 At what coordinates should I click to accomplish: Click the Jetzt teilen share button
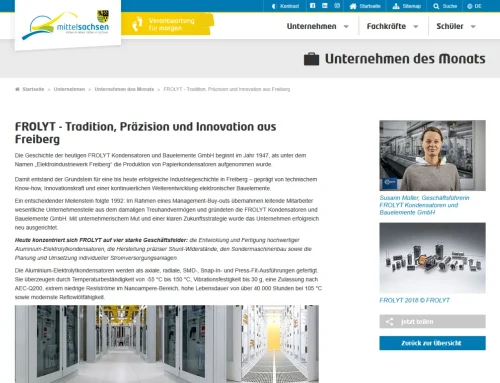[x=432, y=321]
